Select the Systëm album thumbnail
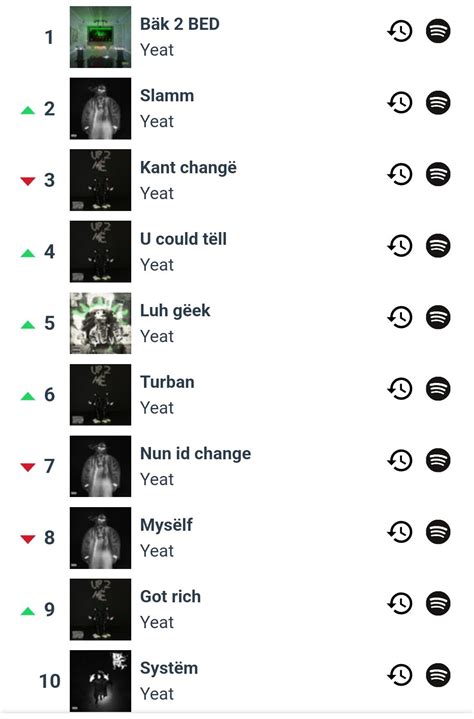474x719 pixels. [x=100, y=681]
